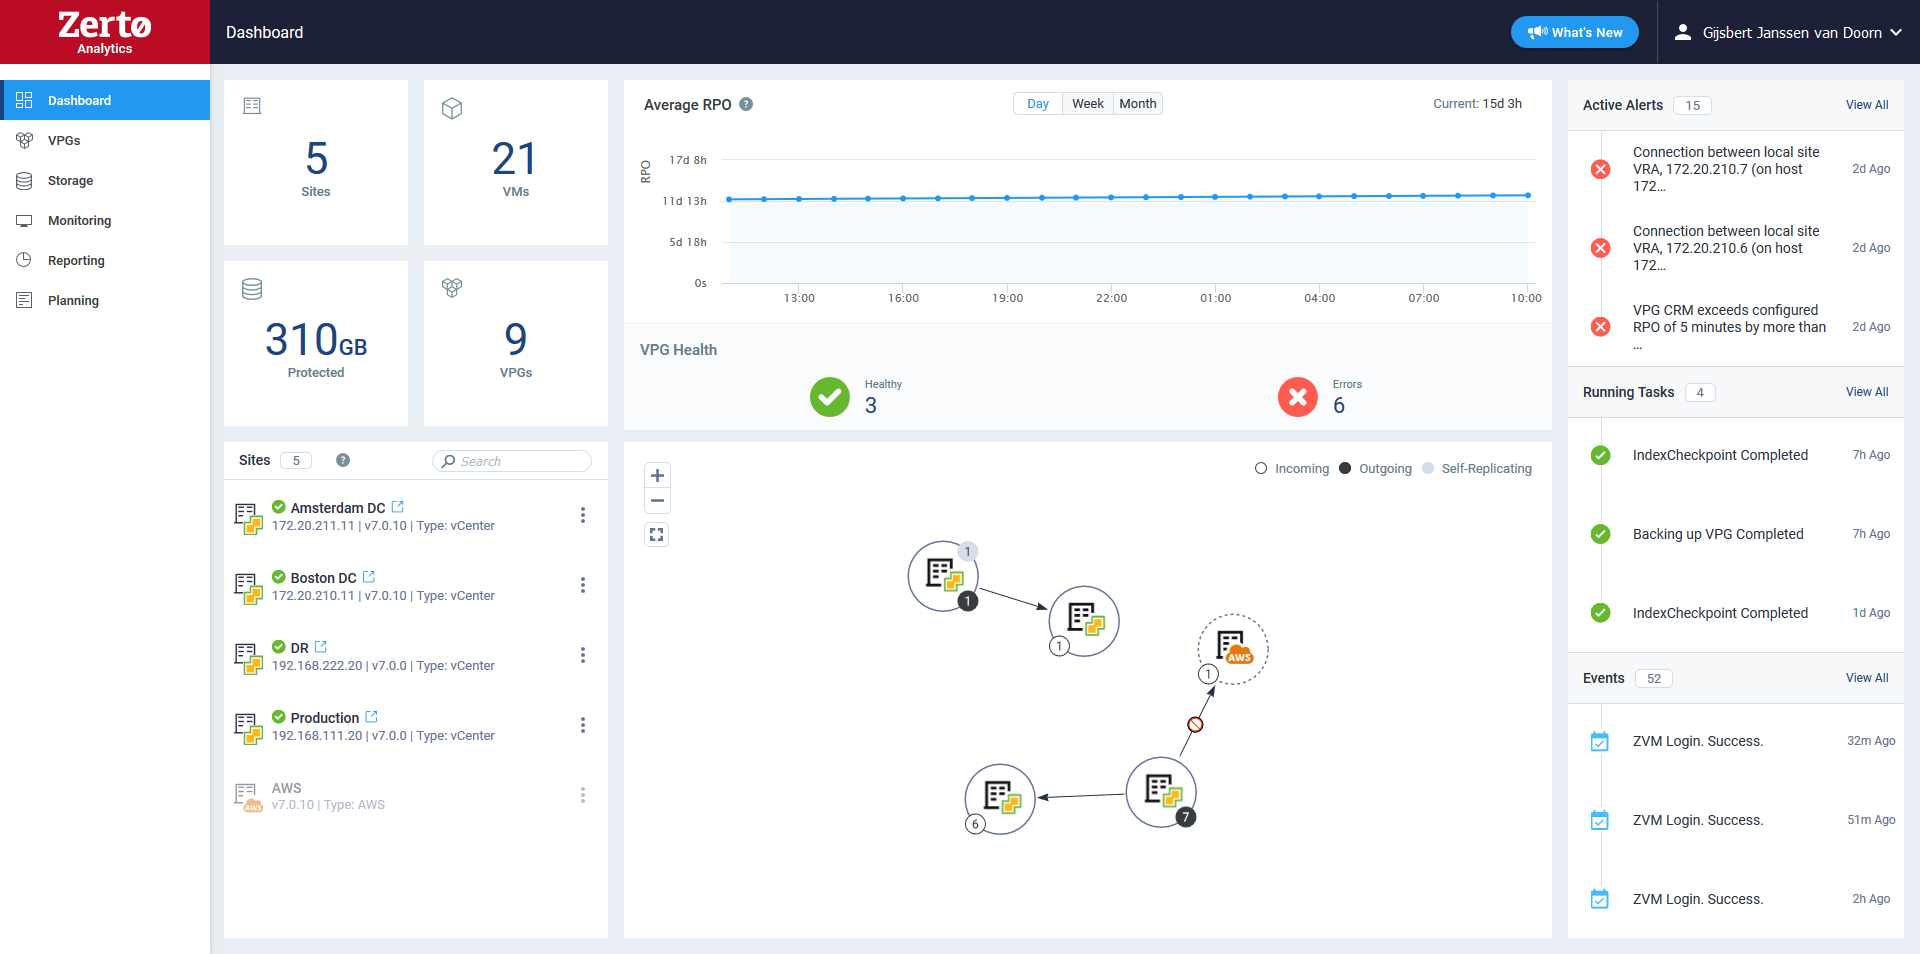The height and width of the screenshot is (954, 1920).
Task: Click the Sites panel help icon
Action: [343, 460]
